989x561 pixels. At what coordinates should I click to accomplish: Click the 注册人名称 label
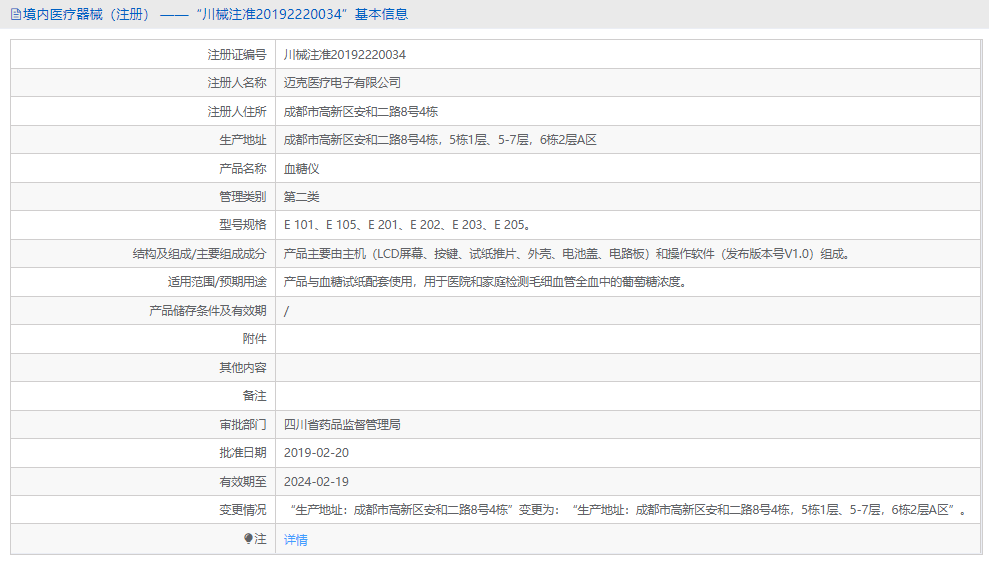coord(237,83)
